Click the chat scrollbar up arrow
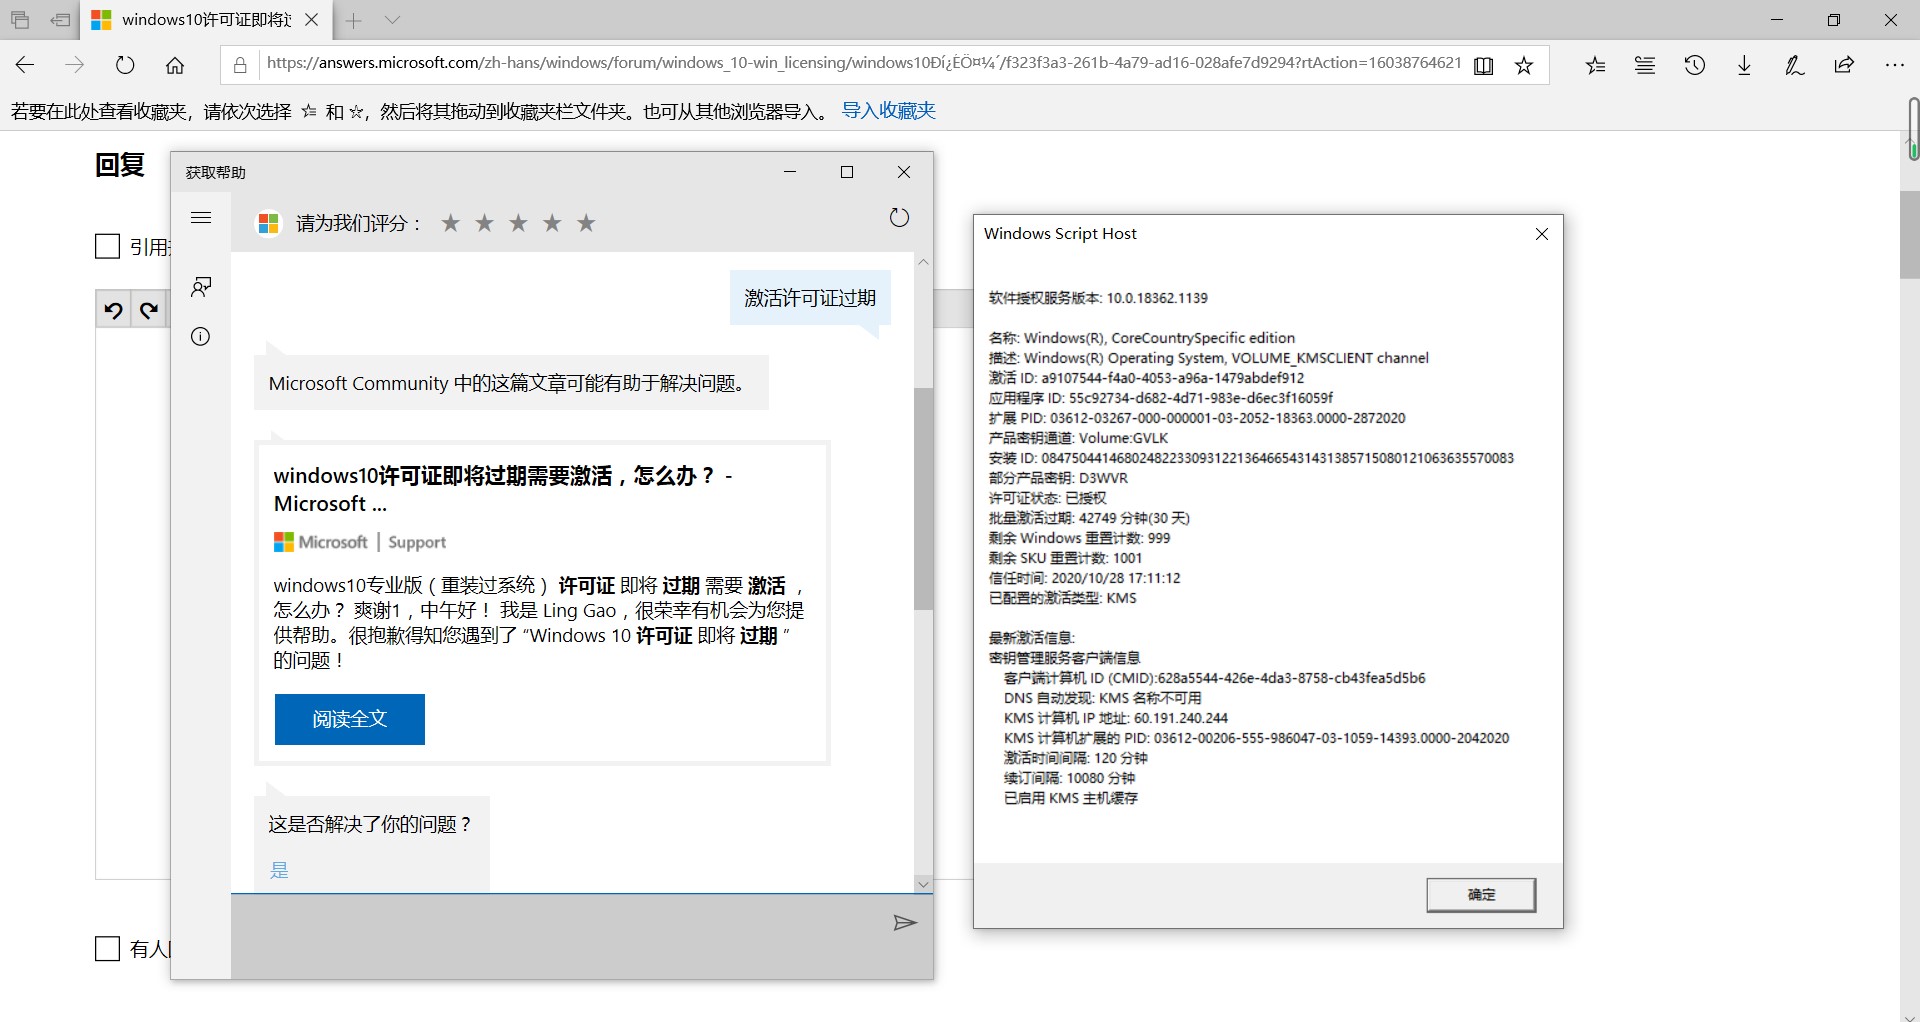1920x1022 pixels. coord(923,262)
